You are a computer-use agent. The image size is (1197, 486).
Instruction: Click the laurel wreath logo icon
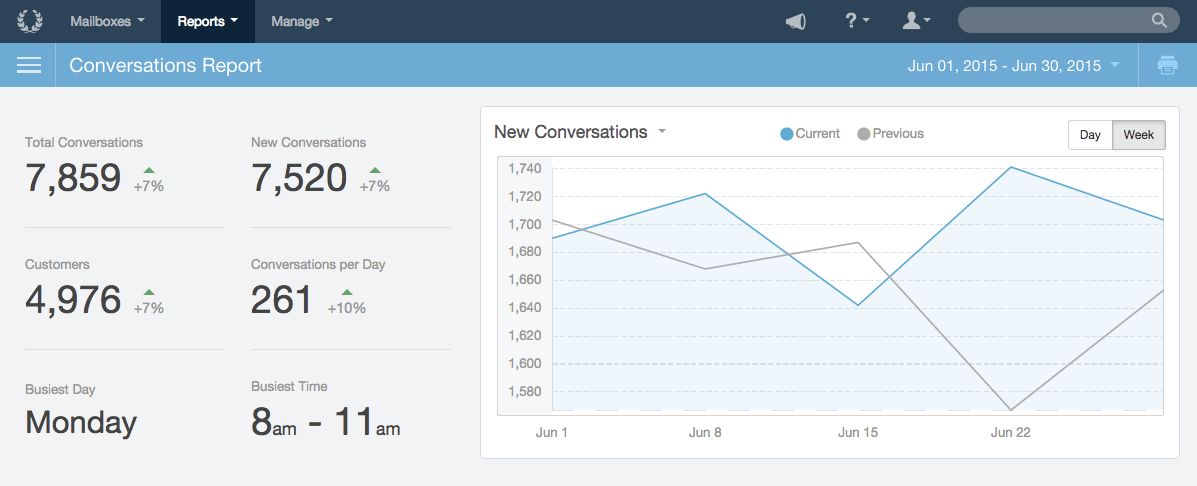pos(30,21)
